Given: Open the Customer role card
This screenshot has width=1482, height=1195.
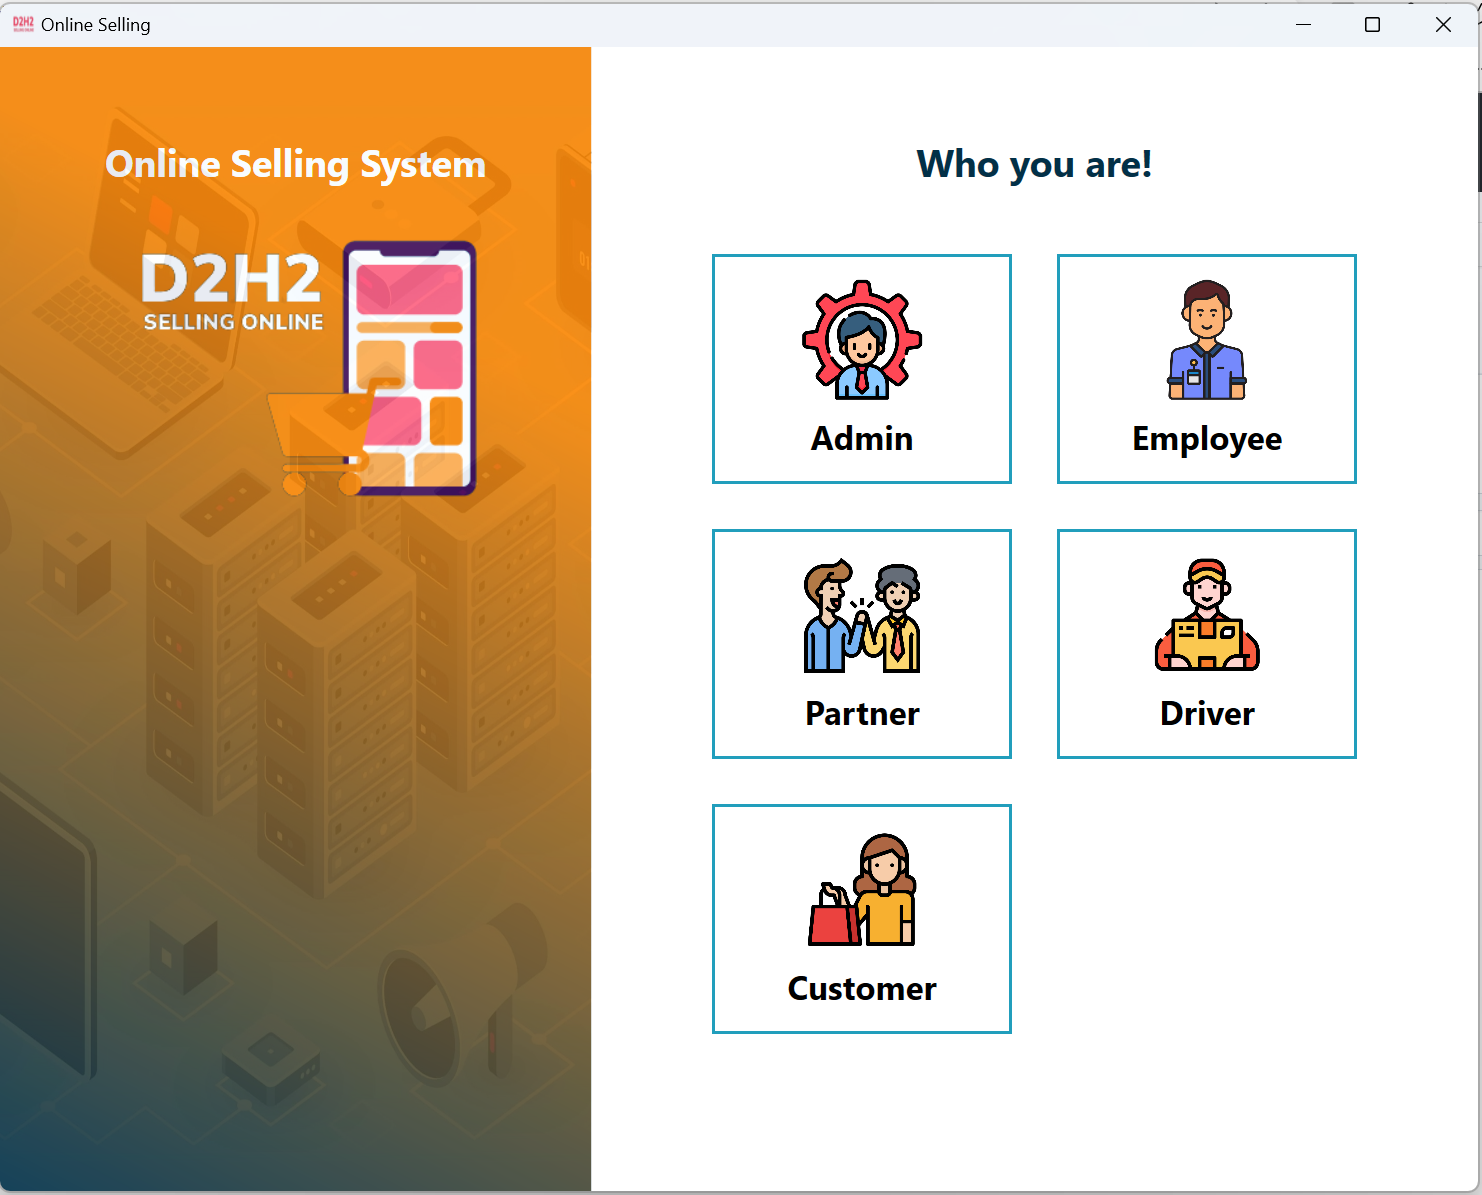Looking at the screenshot, I should [861, 918].
